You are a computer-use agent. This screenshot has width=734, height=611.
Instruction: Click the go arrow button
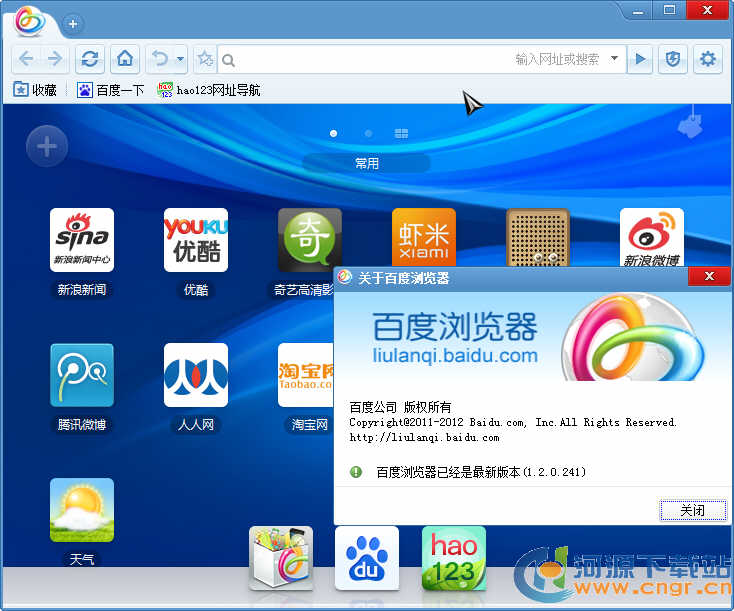click(640, 59)
